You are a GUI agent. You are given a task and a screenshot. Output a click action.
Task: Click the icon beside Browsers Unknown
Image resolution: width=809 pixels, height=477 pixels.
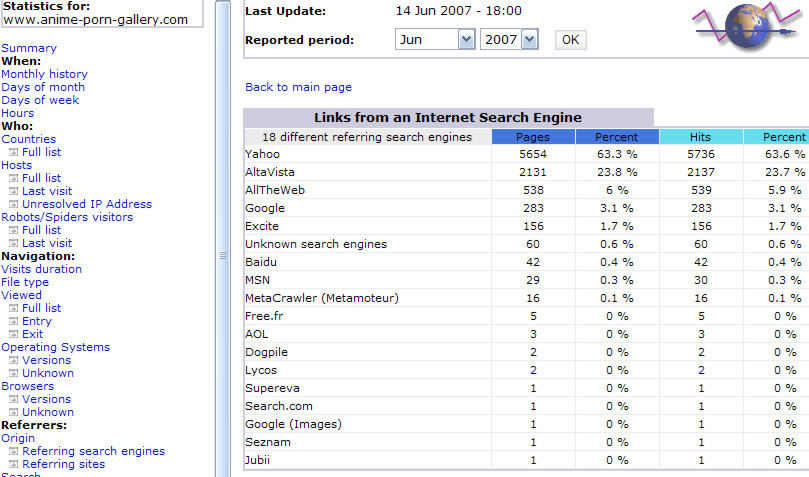tap(14, 413)
